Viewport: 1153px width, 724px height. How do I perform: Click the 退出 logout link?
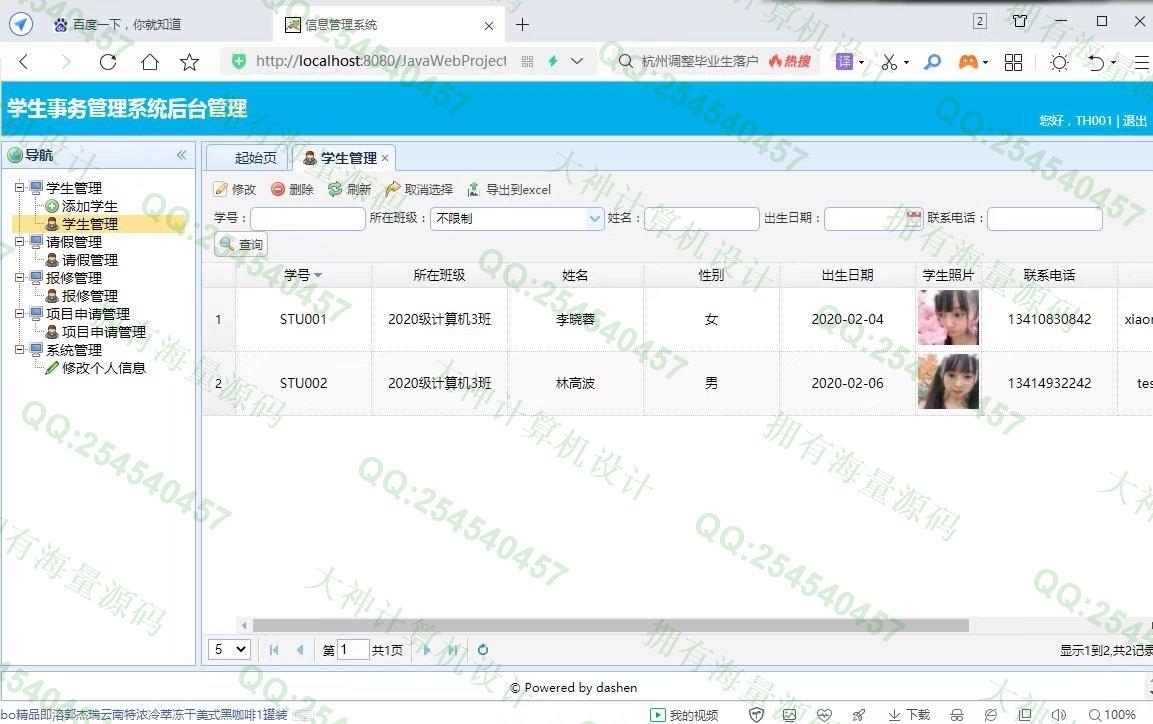coord(1135,121)
